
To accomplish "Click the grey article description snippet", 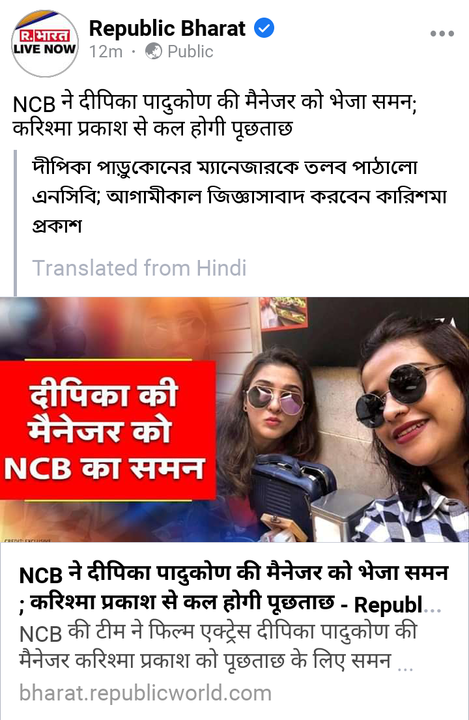I will tap(218, 647).
